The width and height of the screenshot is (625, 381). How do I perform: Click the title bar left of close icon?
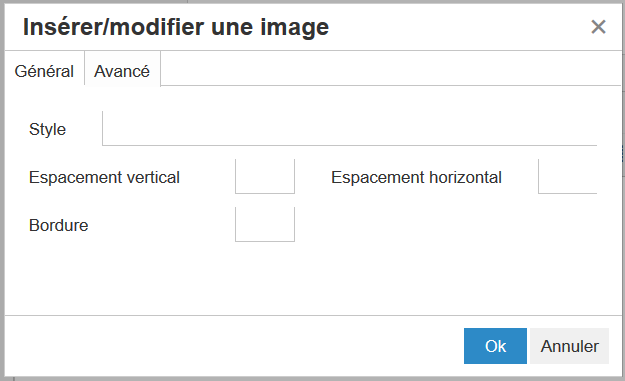point(458,27)
